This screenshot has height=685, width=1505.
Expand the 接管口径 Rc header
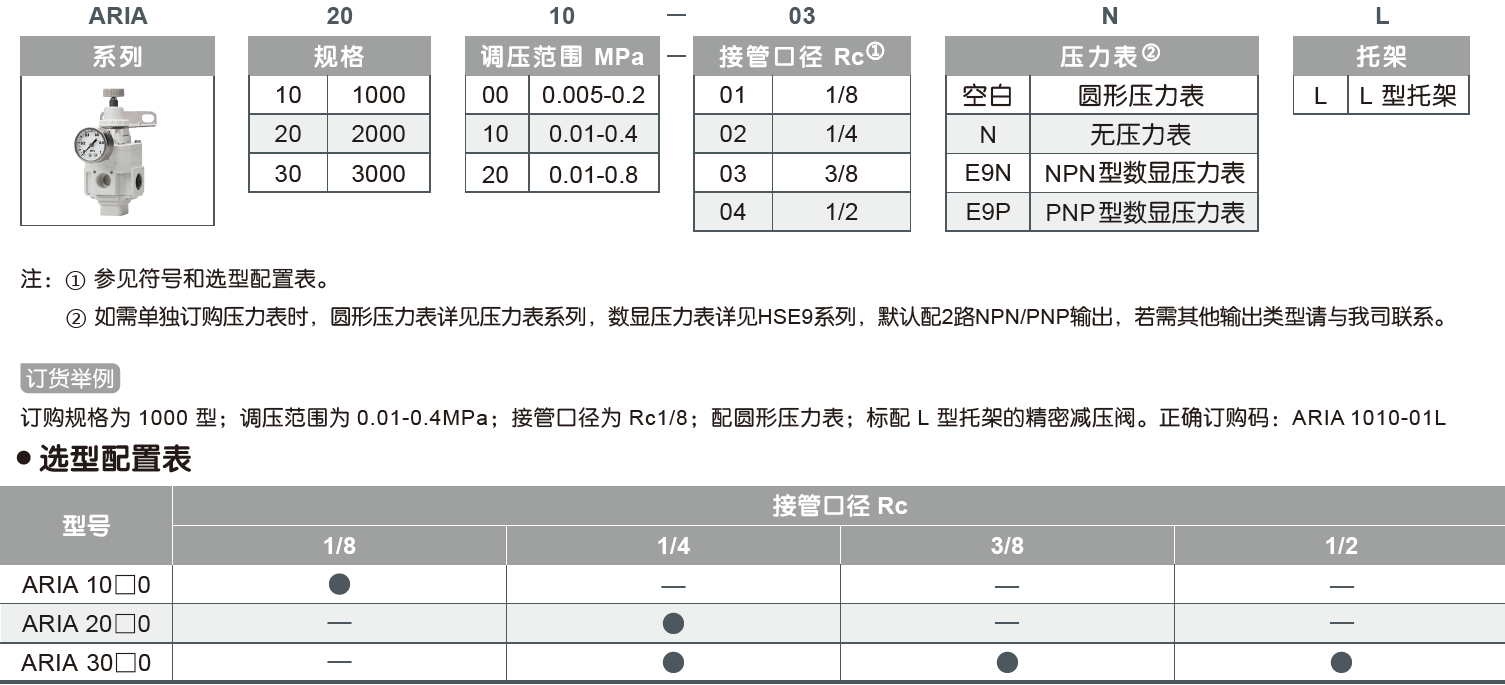pyautogui.click(x=802, y=56)
